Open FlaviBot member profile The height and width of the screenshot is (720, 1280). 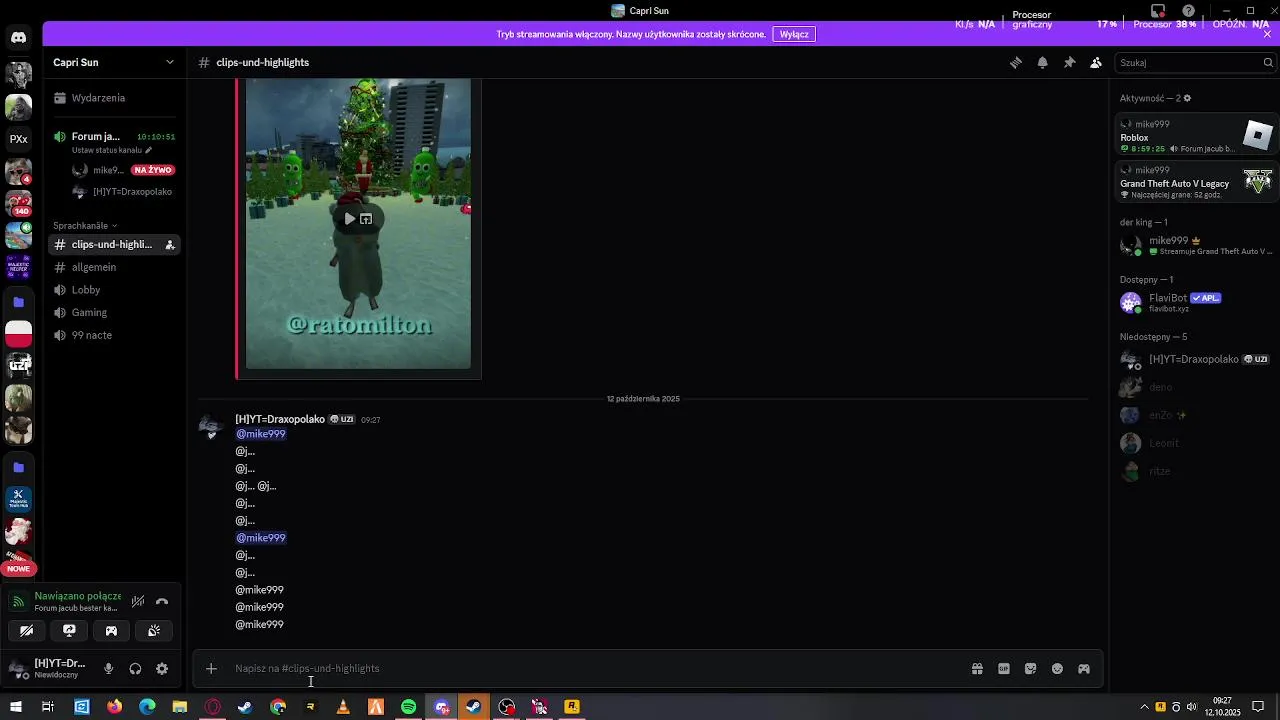[1193, 302]
